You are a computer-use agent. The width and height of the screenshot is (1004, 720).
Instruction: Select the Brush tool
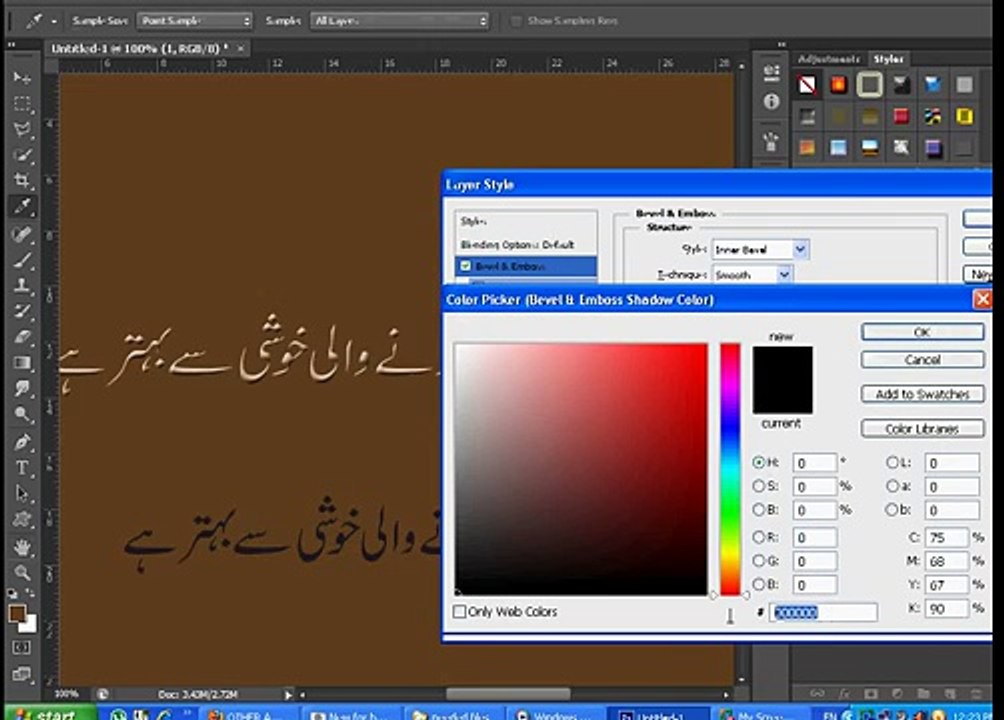click(22, 259)
